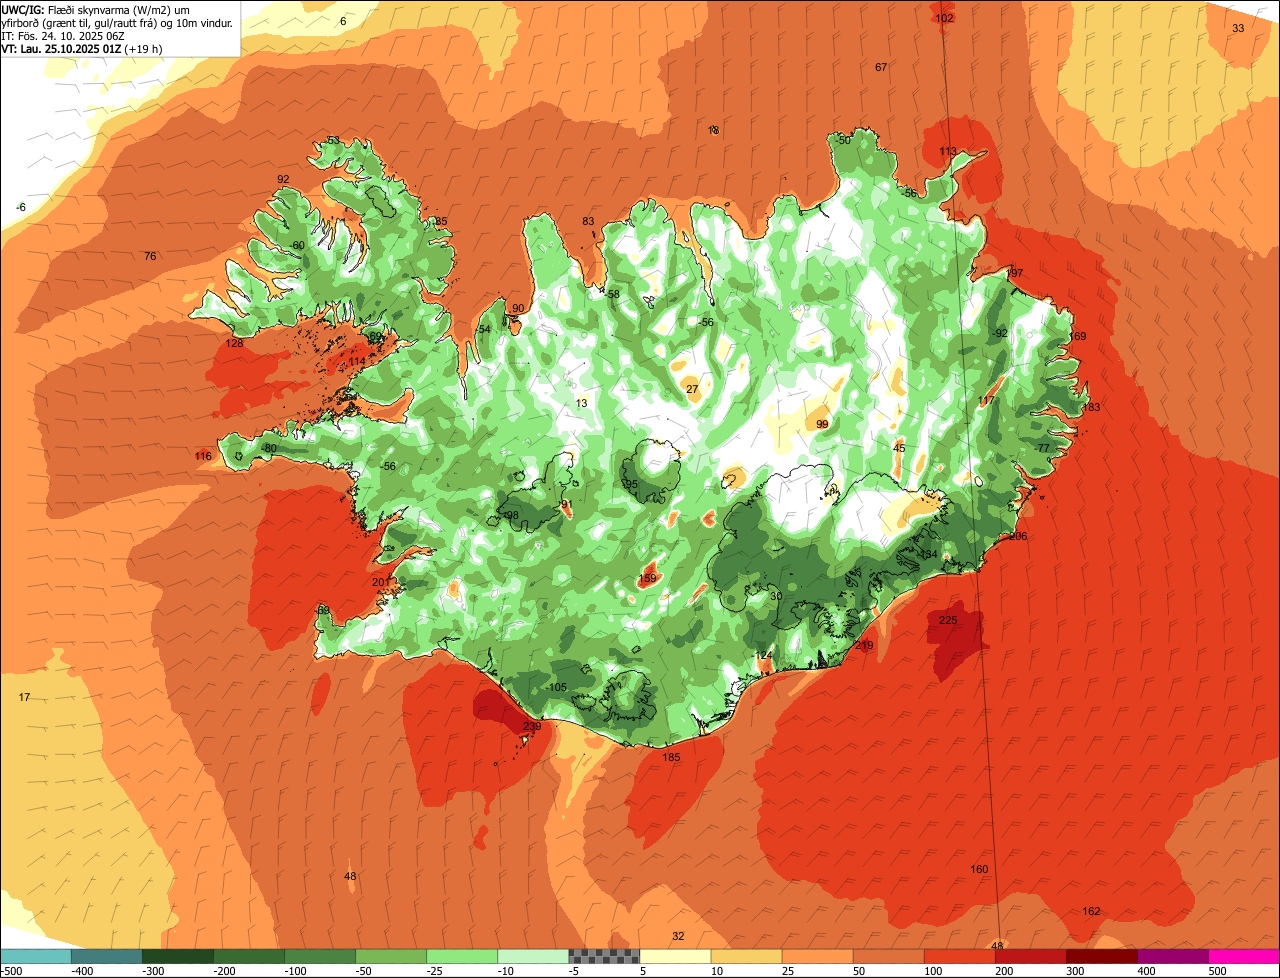Click the inland value 159
Screen dimensions: 1280x978
647,579
